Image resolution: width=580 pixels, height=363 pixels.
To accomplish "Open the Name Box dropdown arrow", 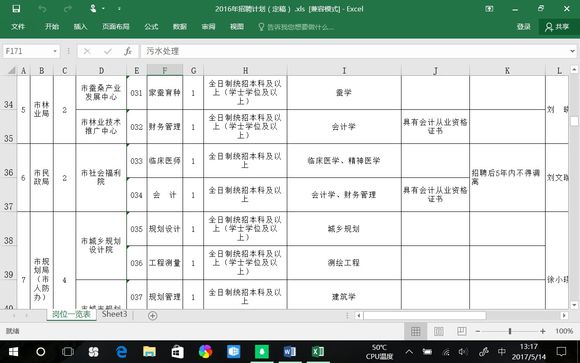I will click(x=55, y=51).
